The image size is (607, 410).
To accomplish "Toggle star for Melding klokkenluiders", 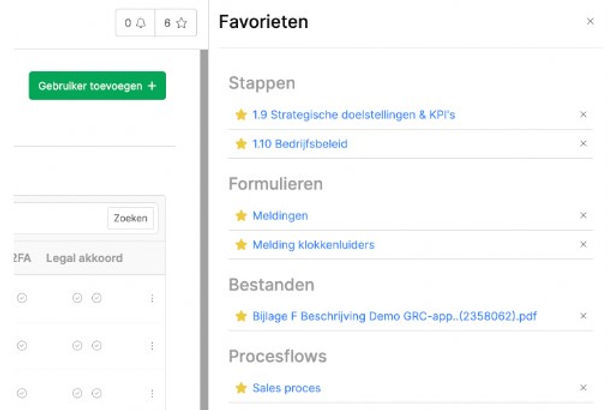I will [240, 244].
